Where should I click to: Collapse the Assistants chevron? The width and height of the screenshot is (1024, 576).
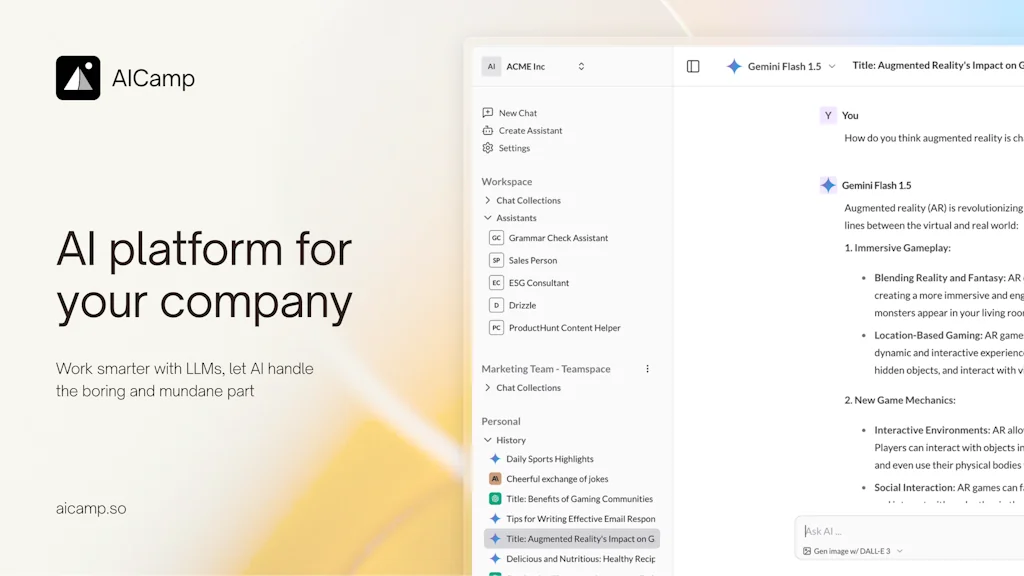point(487,217)
